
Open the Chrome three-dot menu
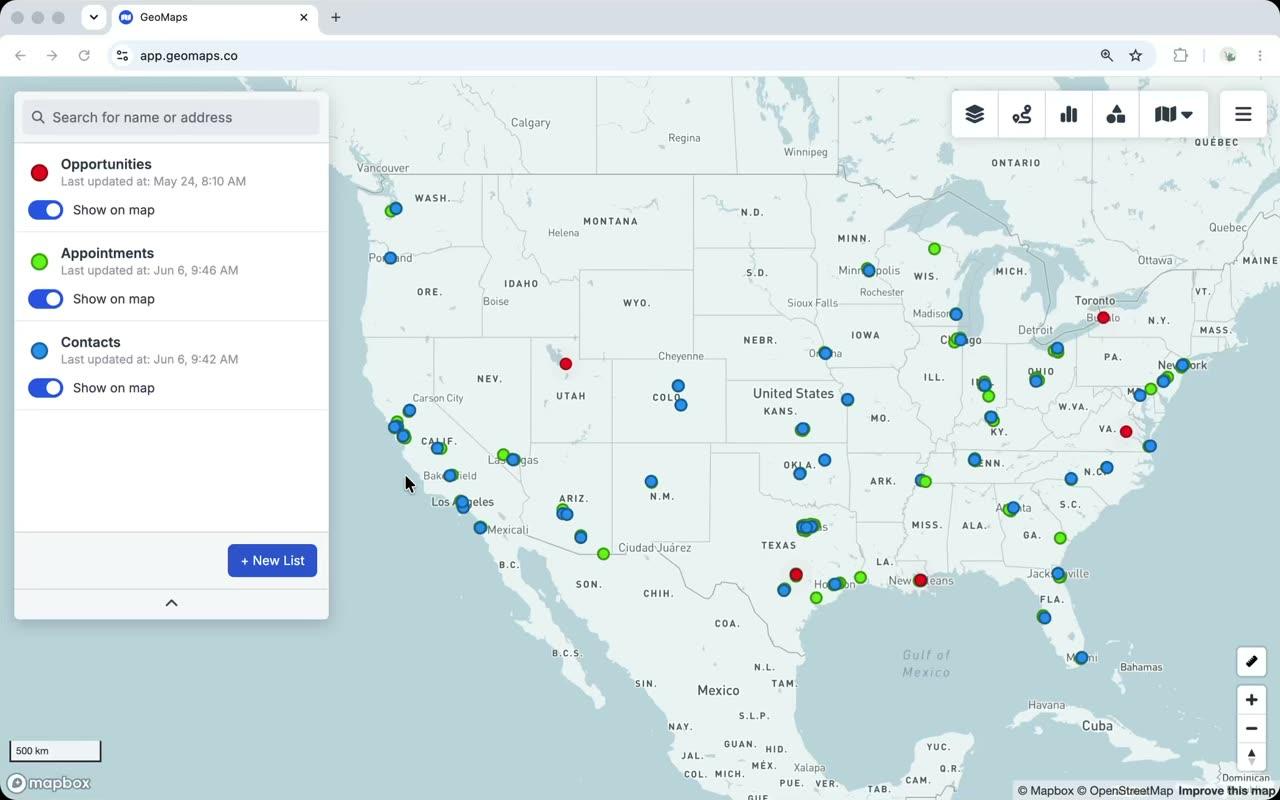[1260, 56]
